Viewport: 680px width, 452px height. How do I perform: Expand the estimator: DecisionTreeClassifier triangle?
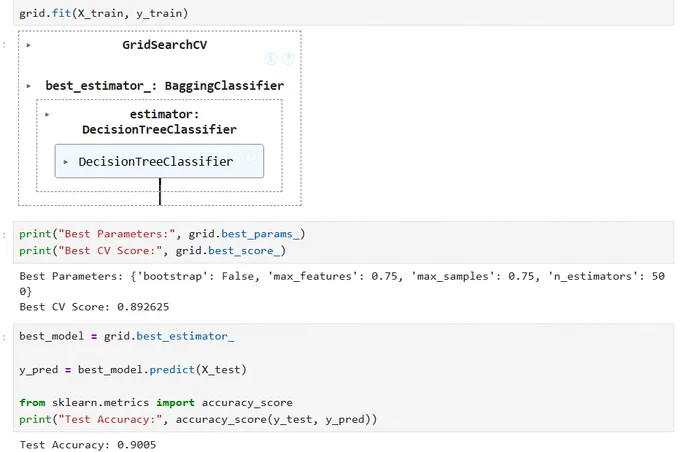pyautogui.click(x=47, y=115)
